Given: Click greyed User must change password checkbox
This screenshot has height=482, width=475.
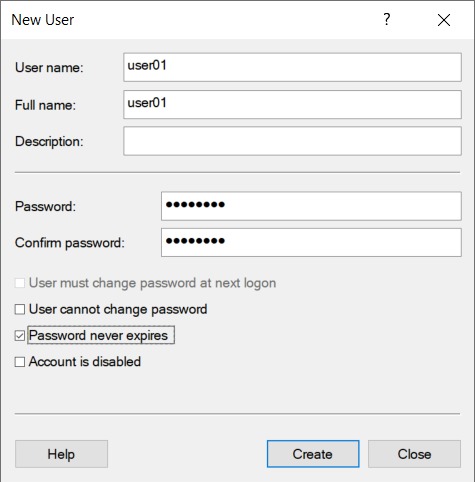Looking at the screenshot, I should click(20, 283).
